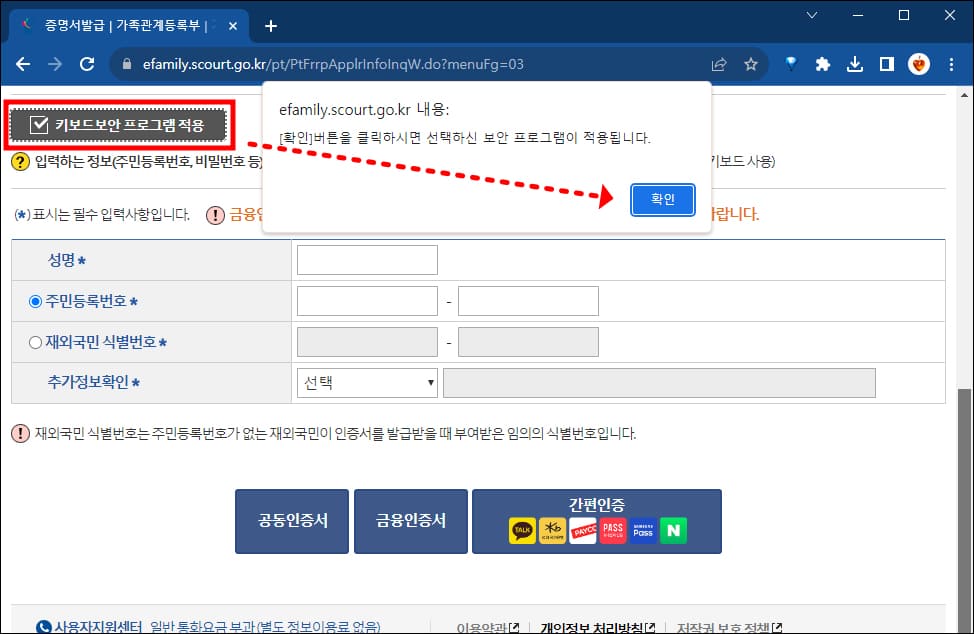Open the tab search chevron near window controls
Image resolution: width=974 pixels, height=634 pixels.
pos(812,16)
